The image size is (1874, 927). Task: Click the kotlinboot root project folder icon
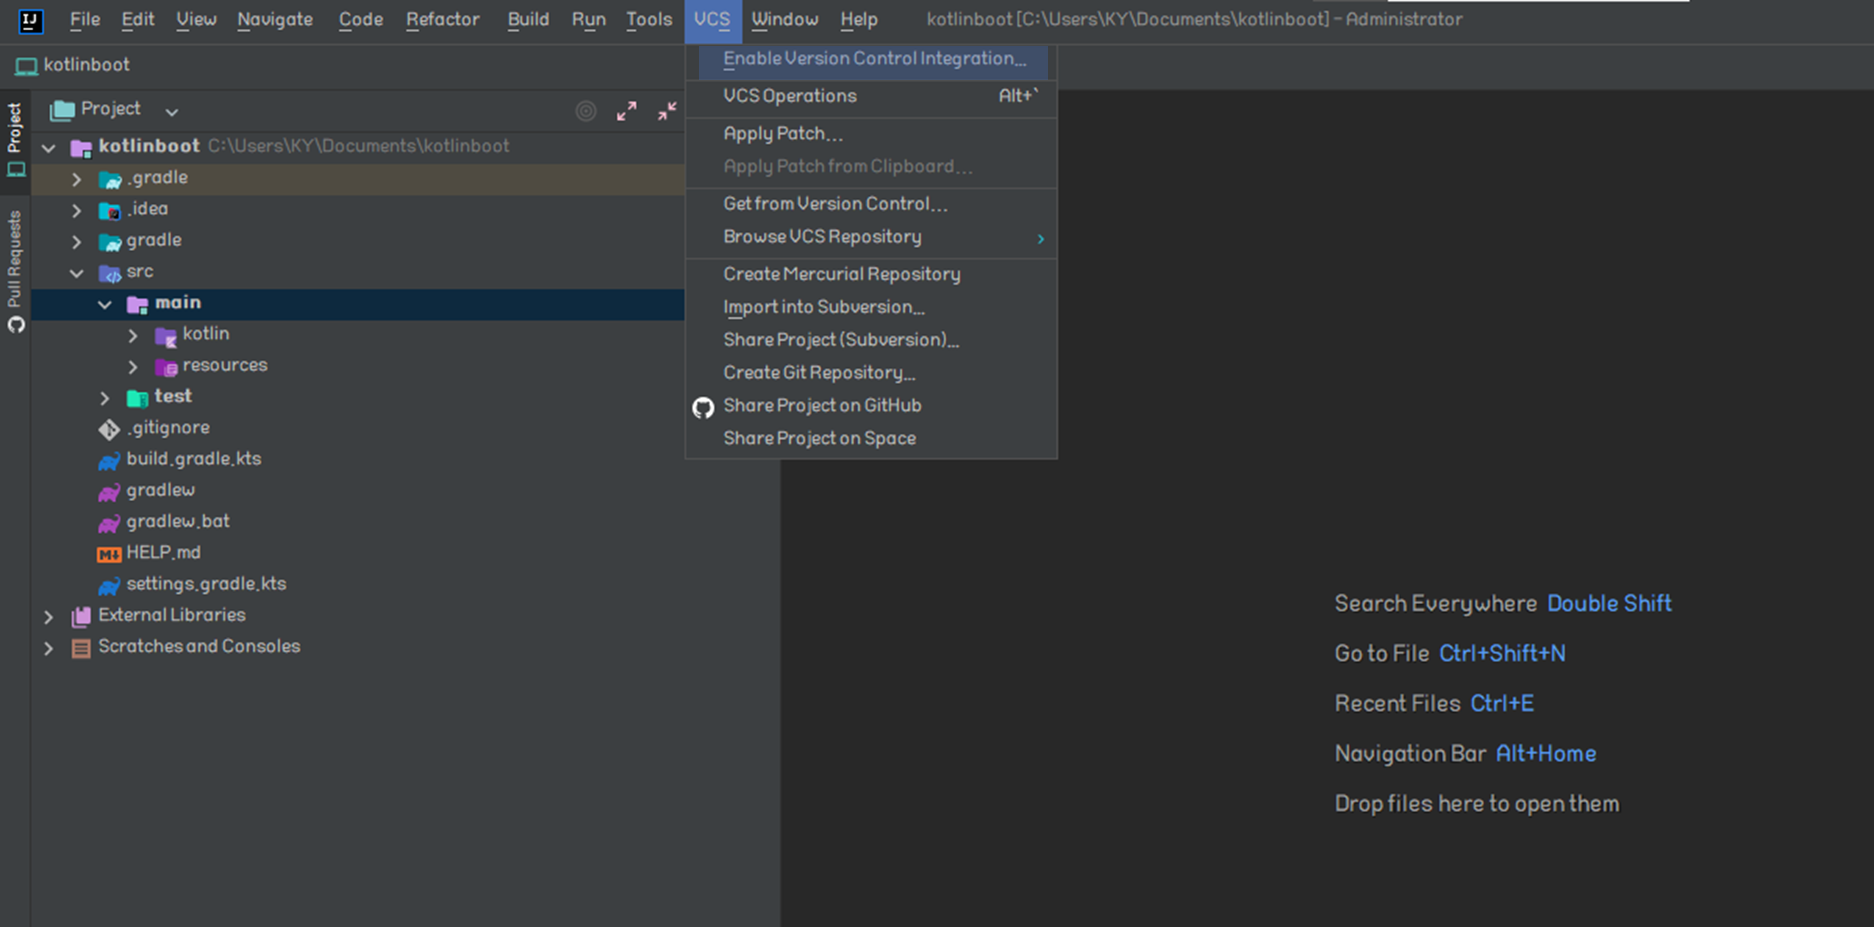[81, 148]
